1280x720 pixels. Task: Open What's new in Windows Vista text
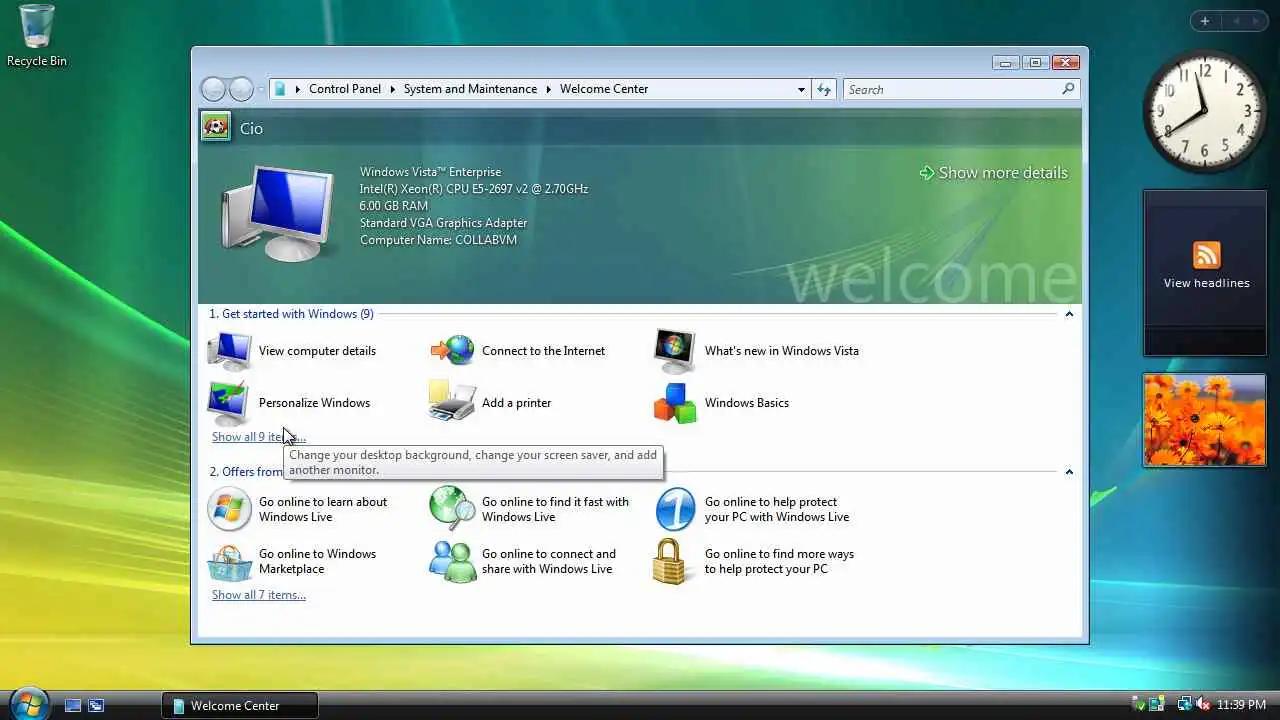click(782, 351)
